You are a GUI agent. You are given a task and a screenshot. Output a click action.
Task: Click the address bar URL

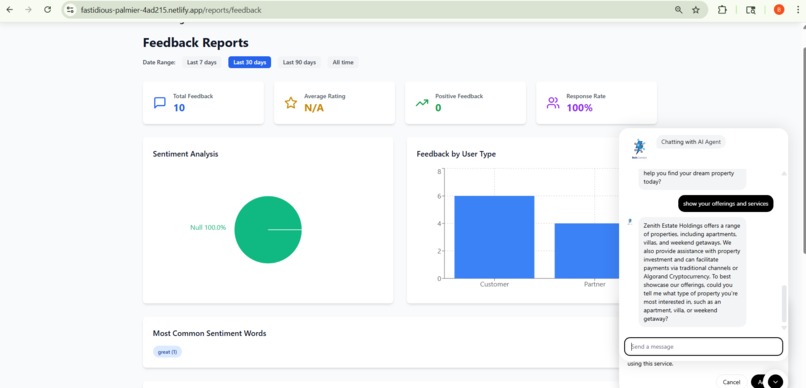[x=171, y=10]
